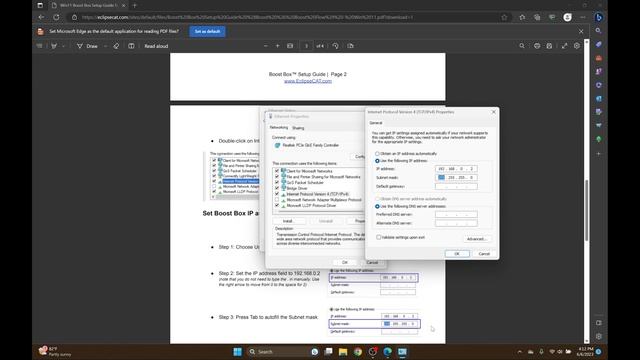Open Edge settings and more menu

coord(582,17)
